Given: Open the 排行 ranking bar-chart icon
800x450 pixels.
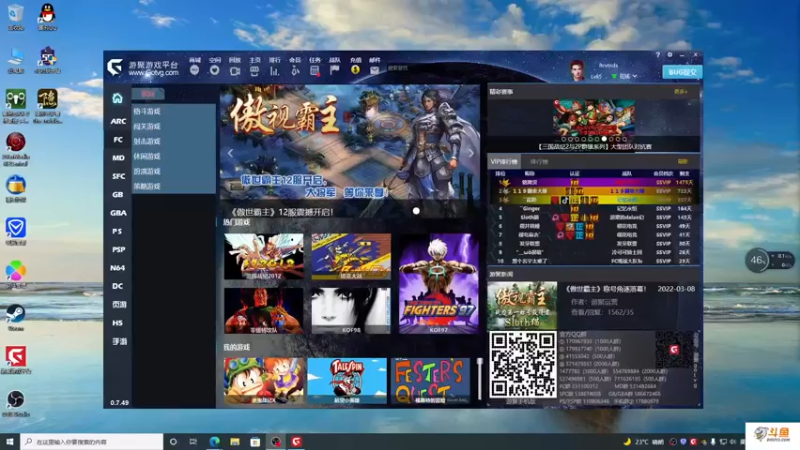Looking at the screenshot, I should pyautogui.click(x=274, y=71).
